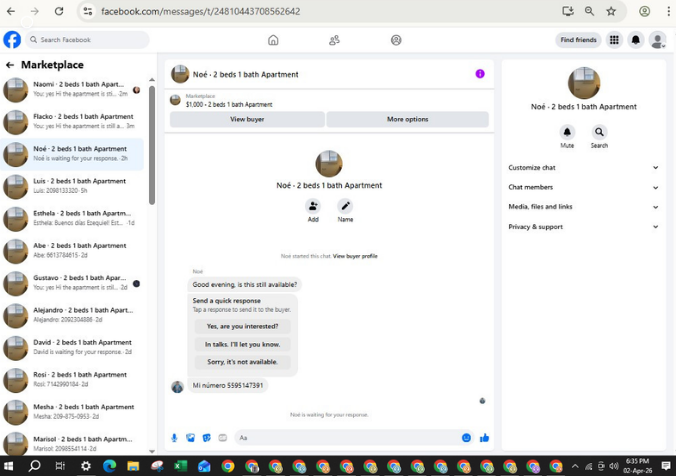The height and width of the screenshot is (476, 676).
Task: Send quick reply 'Yes, are you interested?'
Action: (242, 326)
